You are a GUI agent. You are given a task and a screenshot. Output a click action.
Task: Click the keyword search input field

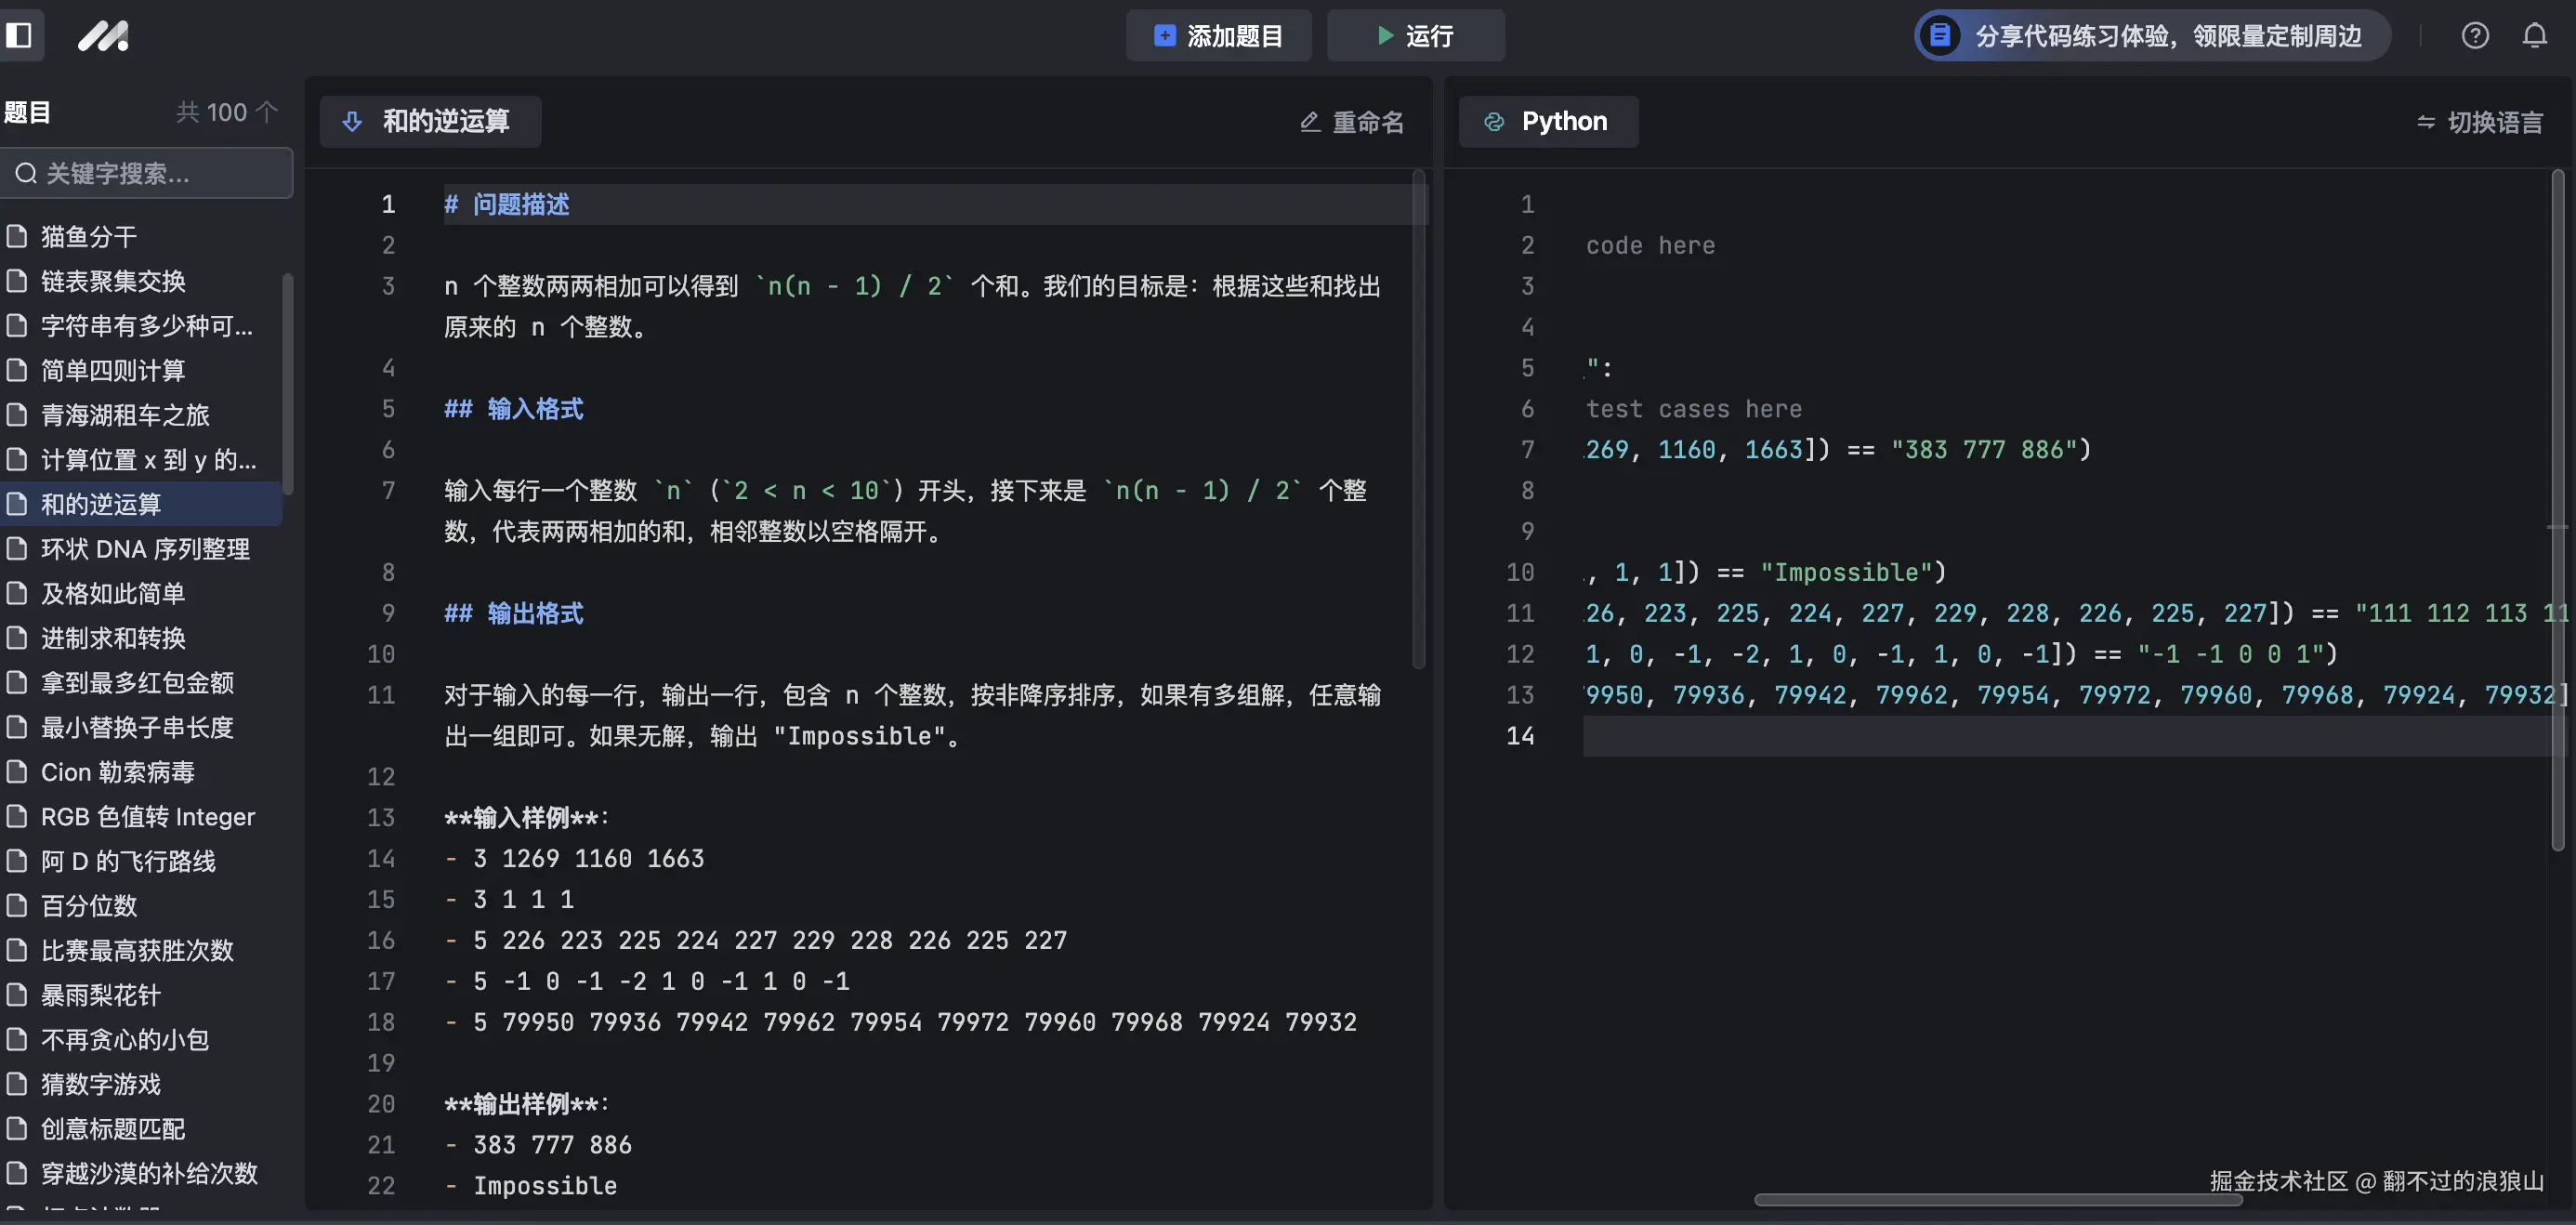147,173
